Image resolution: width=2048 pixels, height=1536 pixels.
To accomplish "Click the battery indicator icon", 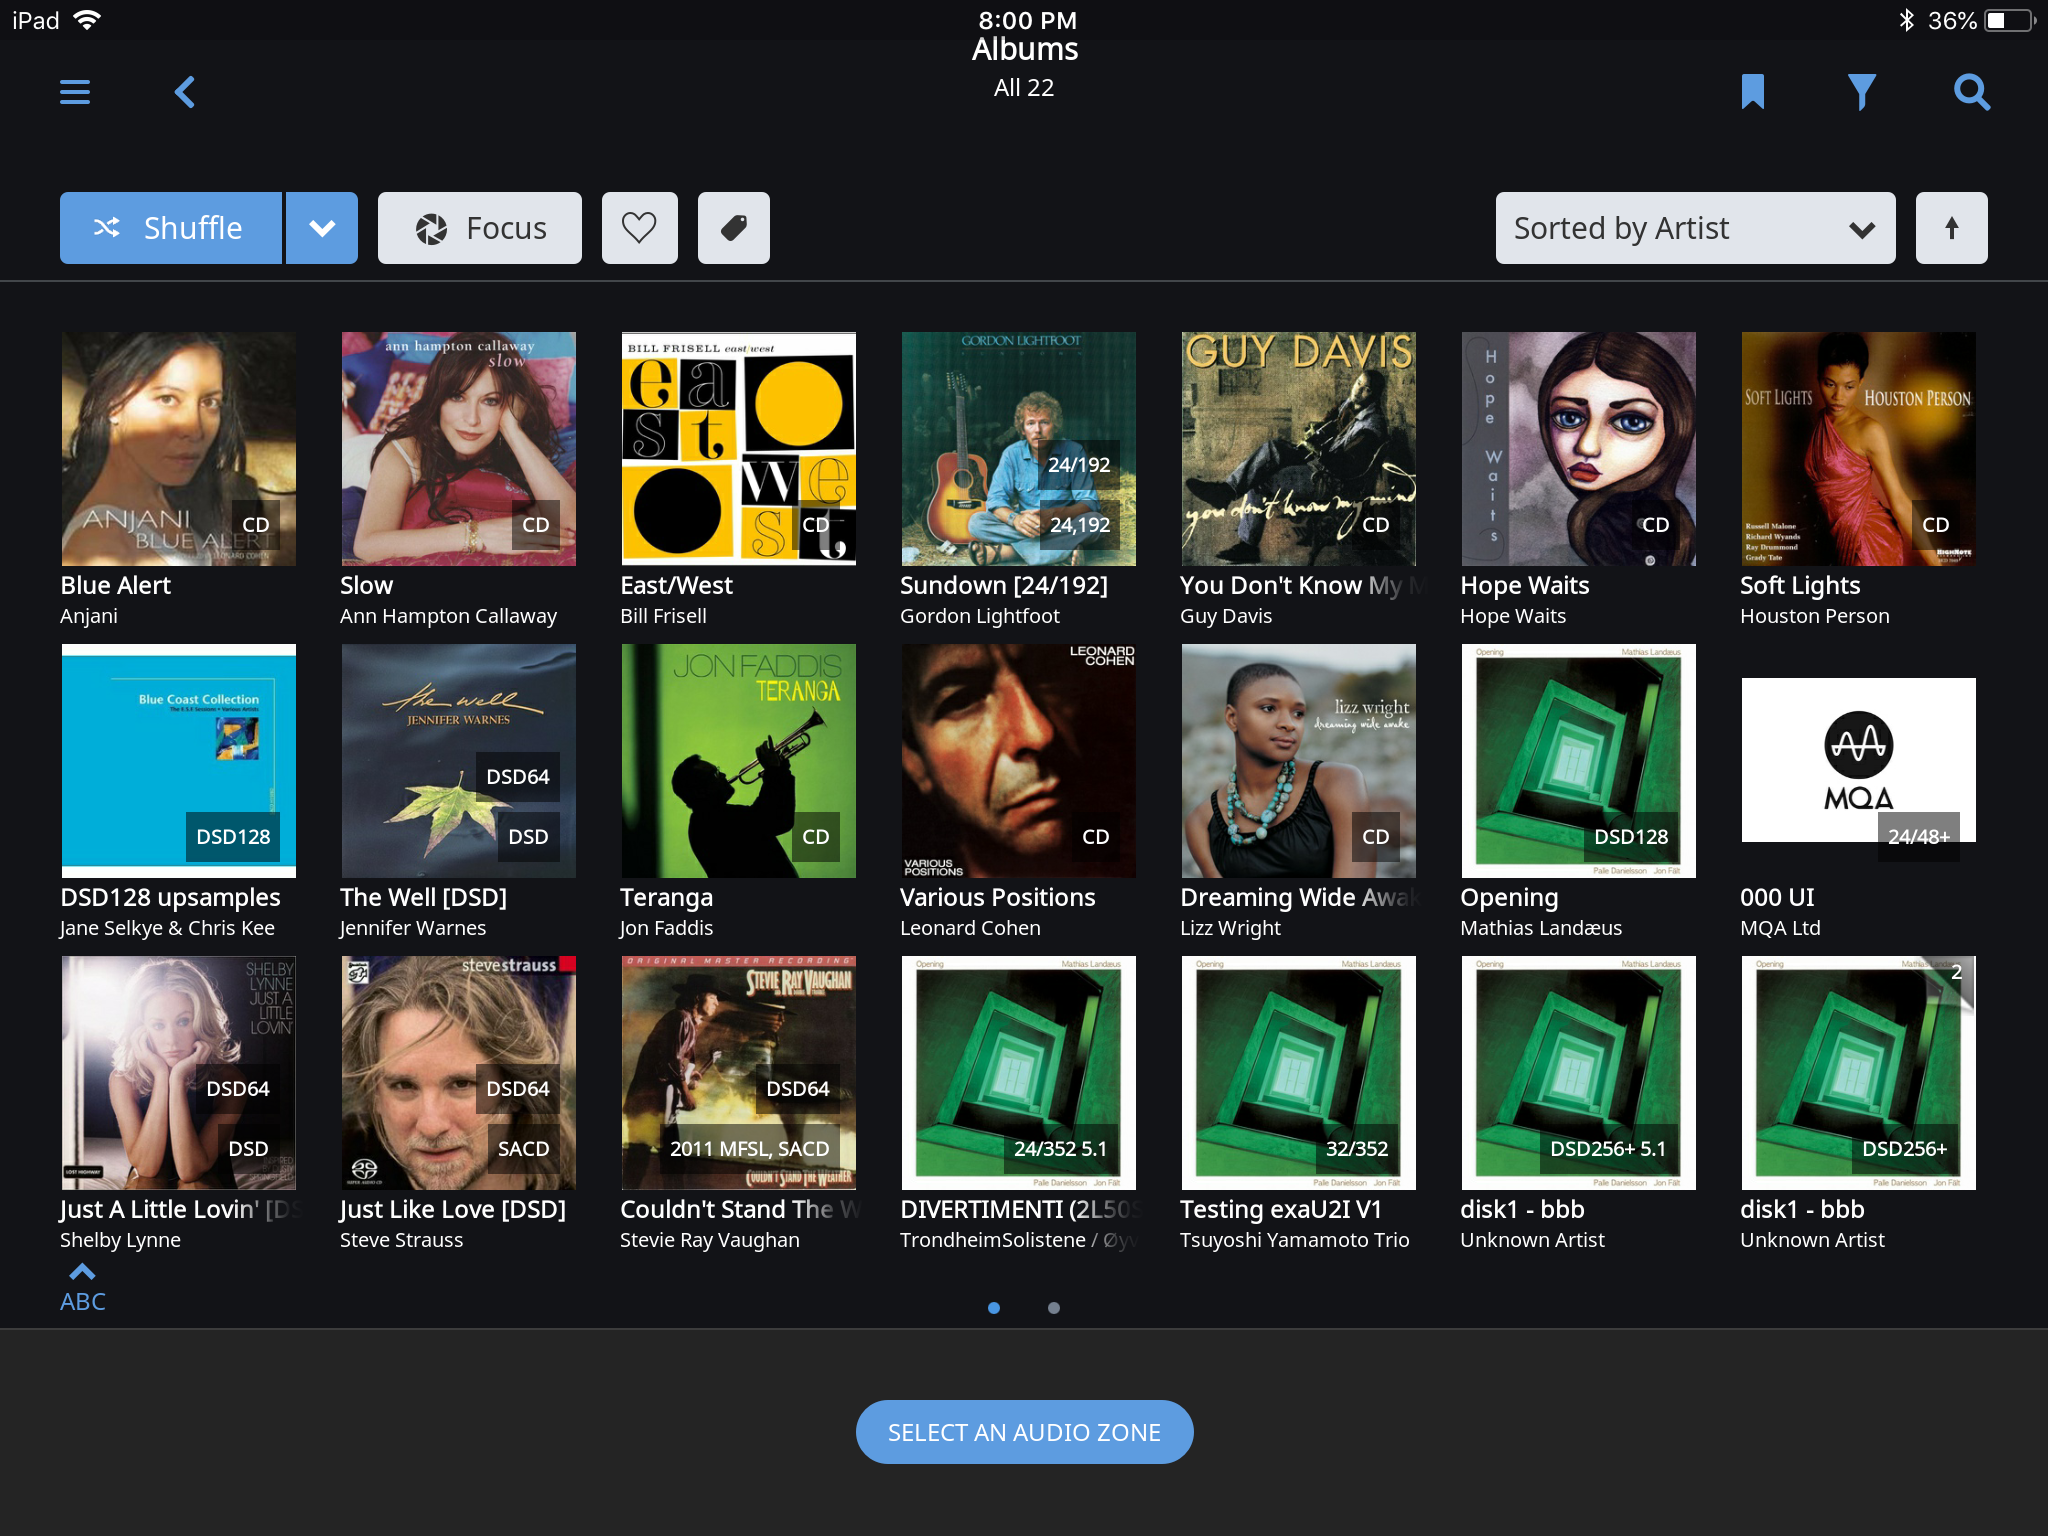I will pyautogui.click(x=2010, y=20).
